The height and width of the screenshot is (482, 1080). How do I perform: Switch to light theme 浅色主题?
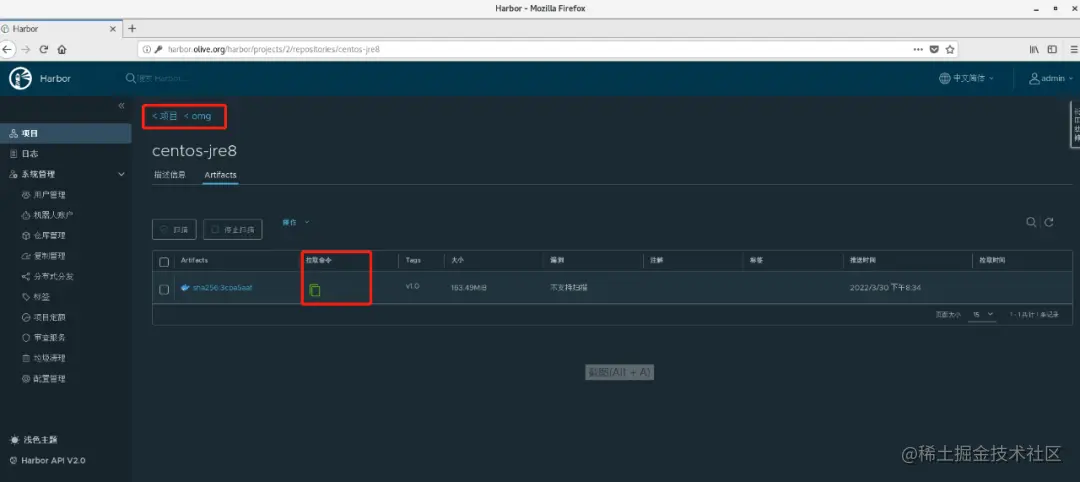[34, 439]
